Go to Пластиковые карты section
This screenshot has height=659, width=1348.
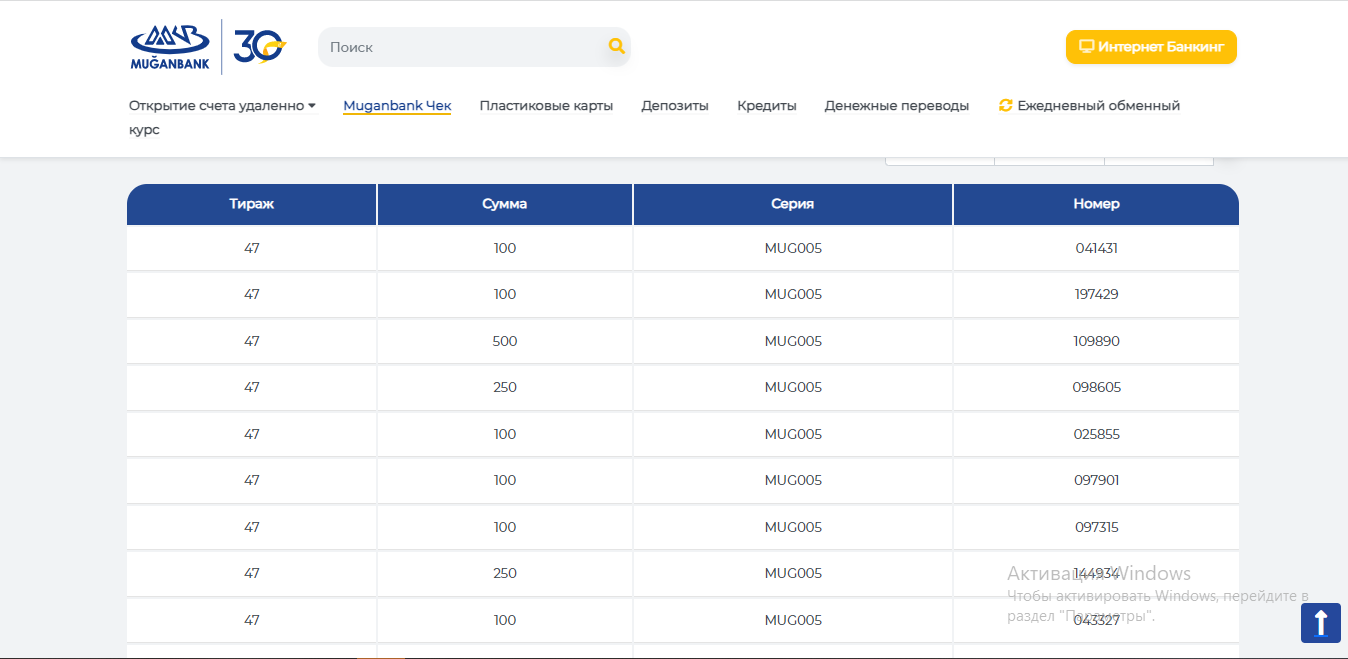(x=546, y=106)
